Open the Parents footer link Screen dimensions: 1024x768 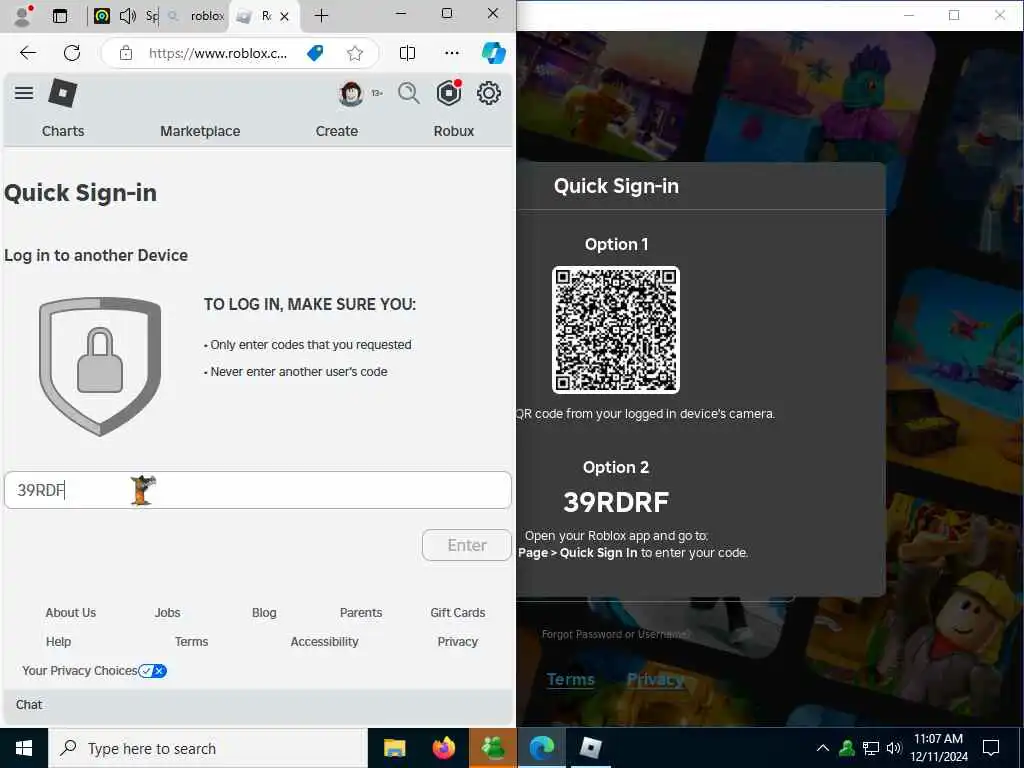click(x=360, y=613)
